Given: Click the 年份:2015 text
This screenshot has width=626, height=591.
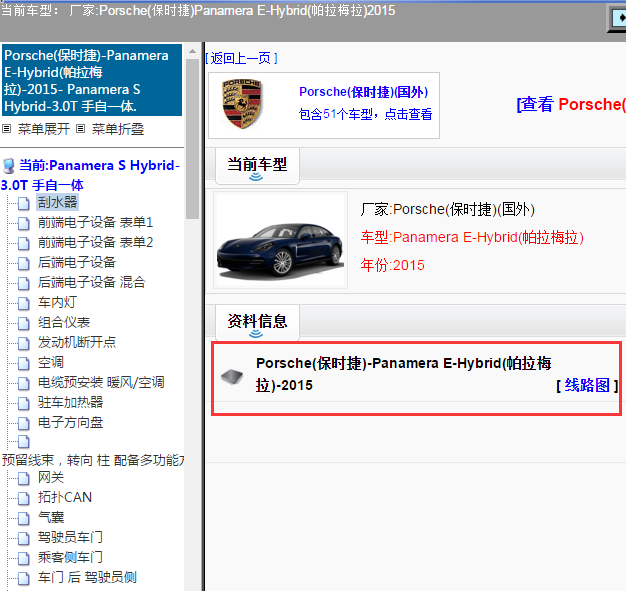Looking at the screenshot, I should (392, 265).
